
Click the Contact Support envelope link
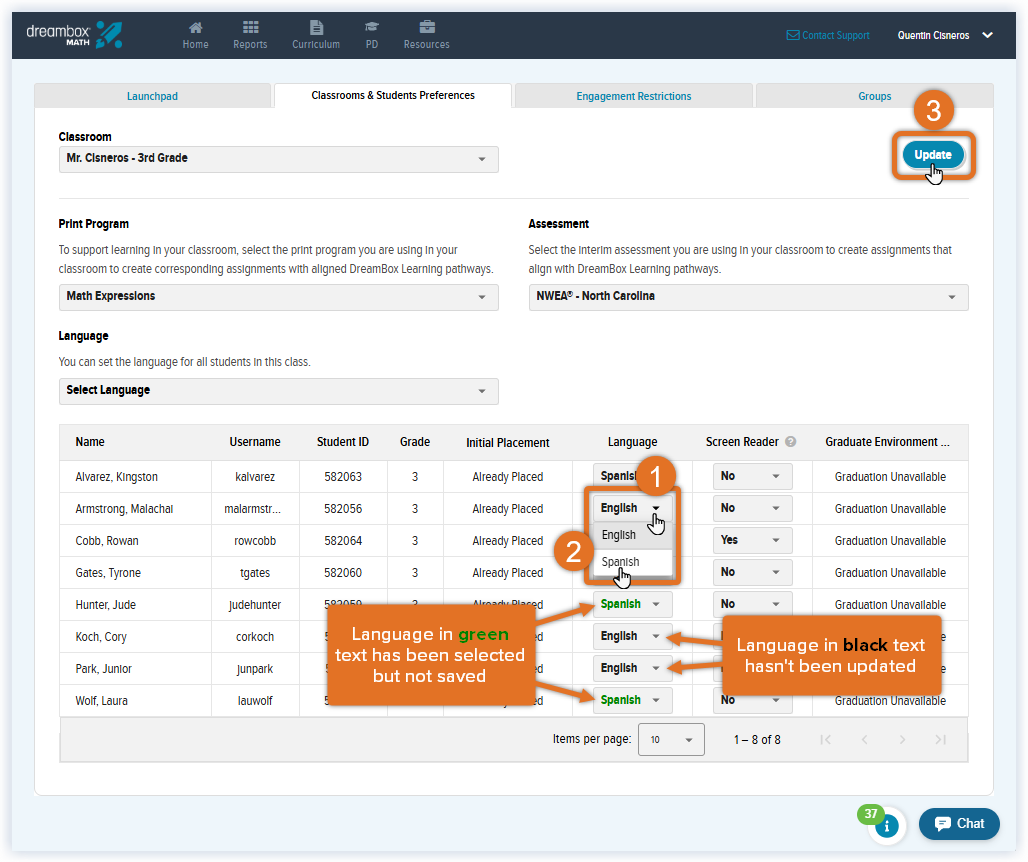[828, 35]
